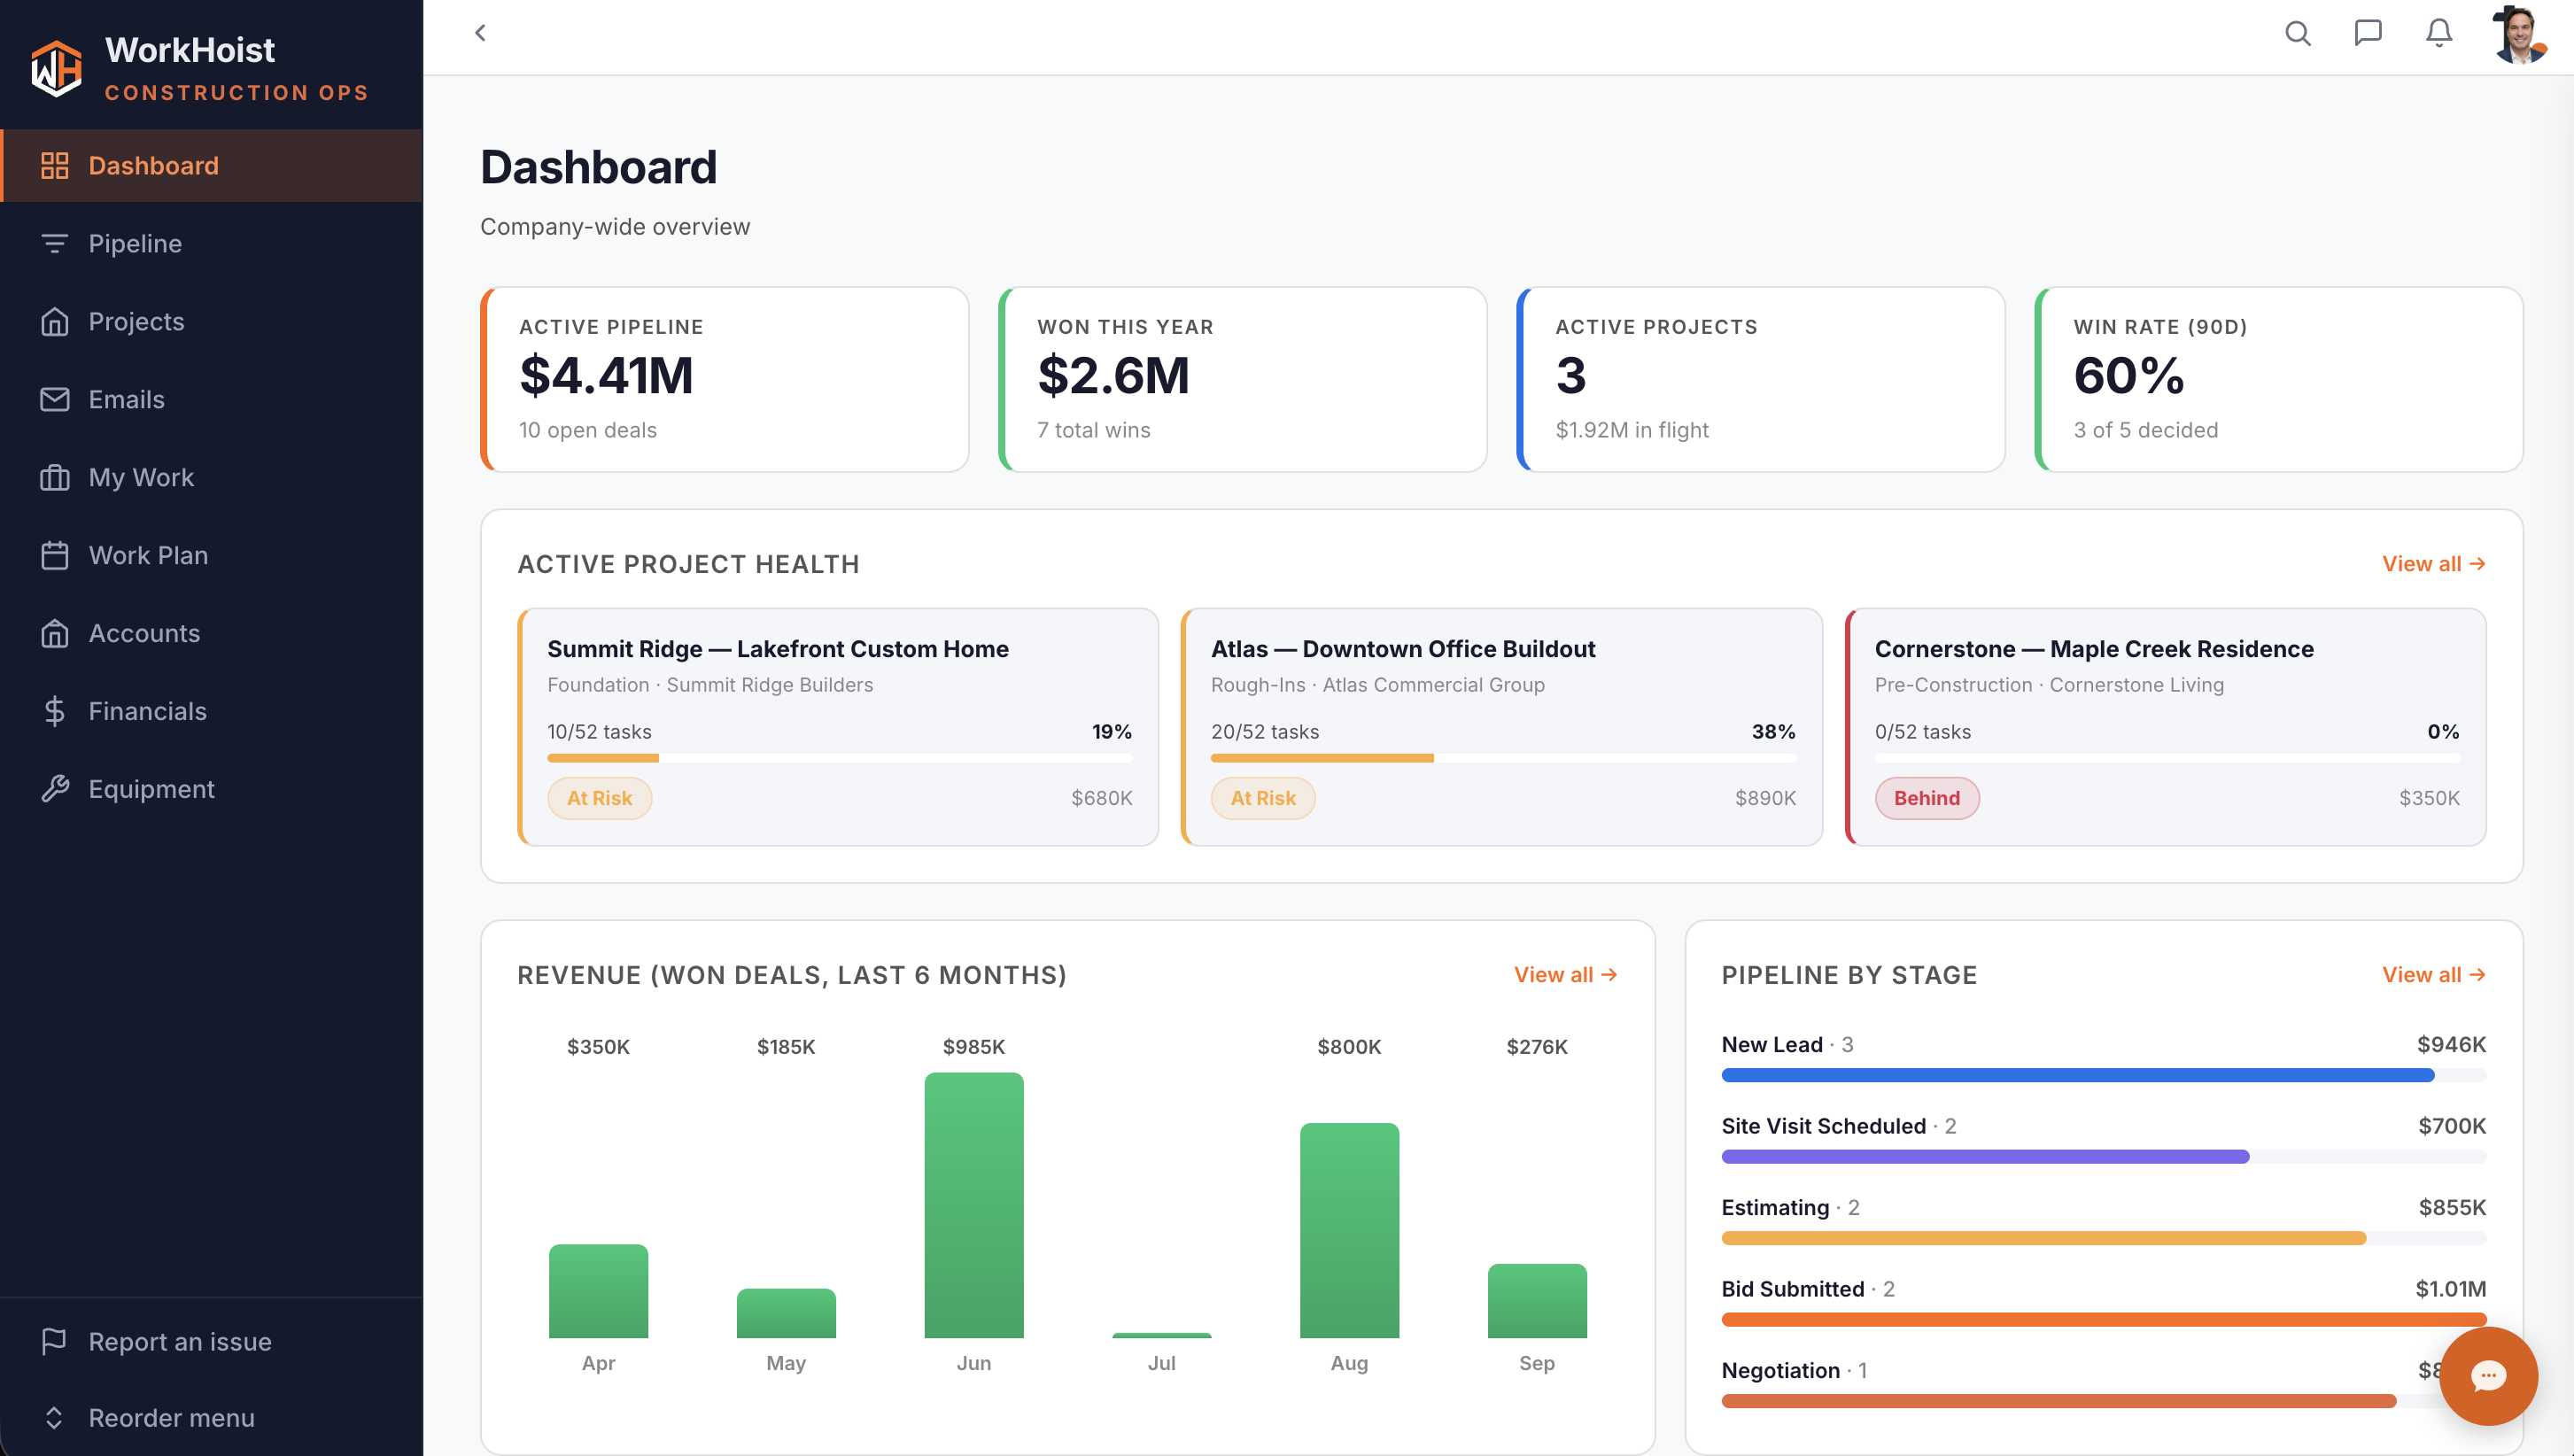
Task: Click the Financials dollar icon
Action: point(54,711)
